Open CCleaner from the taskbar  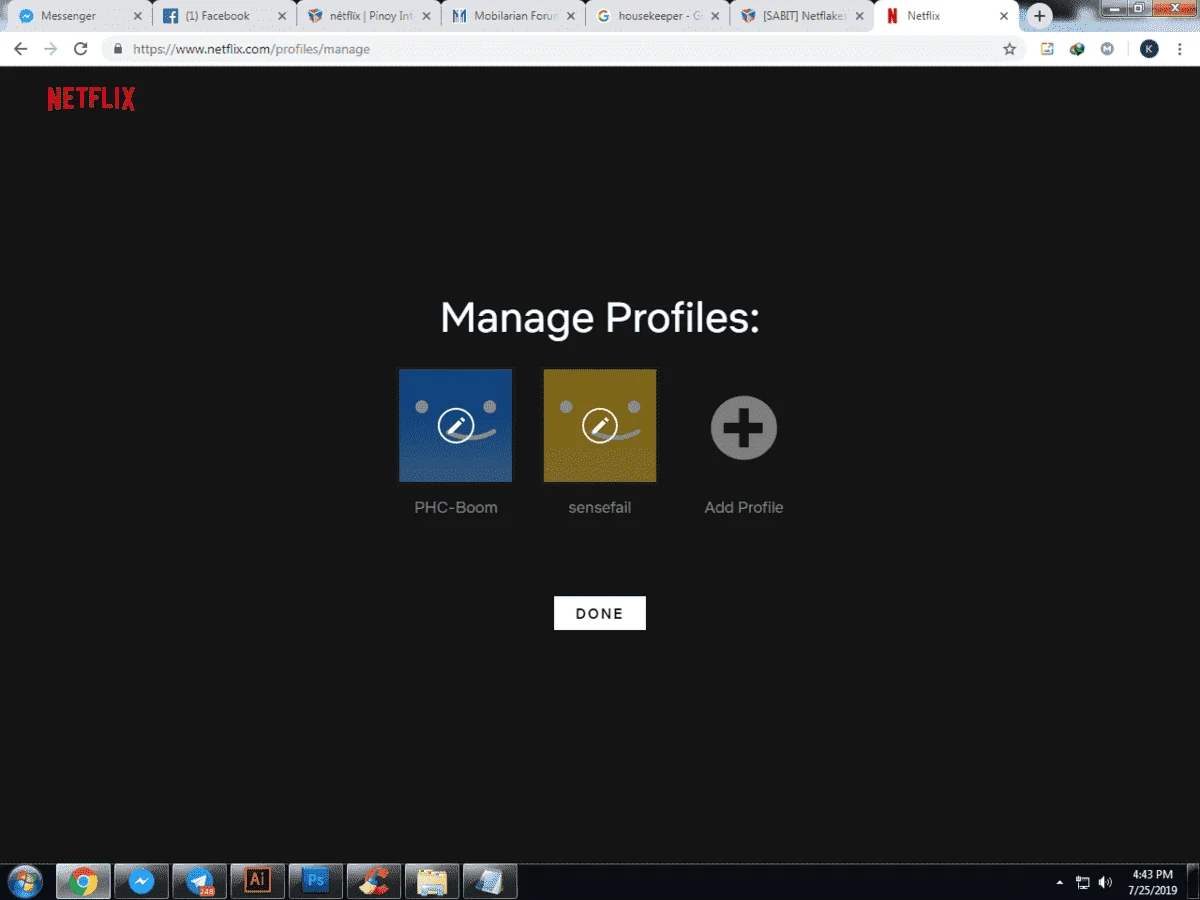click(373, 881)
